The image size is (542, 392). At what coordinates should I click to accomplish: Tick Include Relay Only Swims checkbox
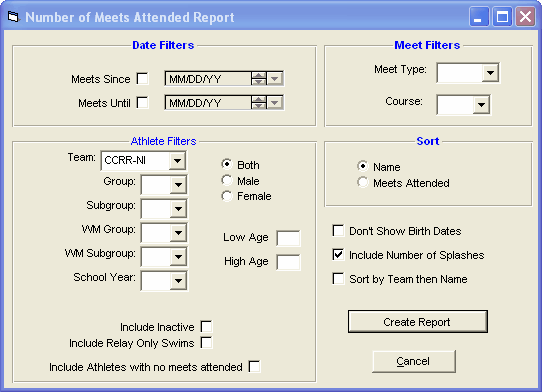tap(206, 343)
